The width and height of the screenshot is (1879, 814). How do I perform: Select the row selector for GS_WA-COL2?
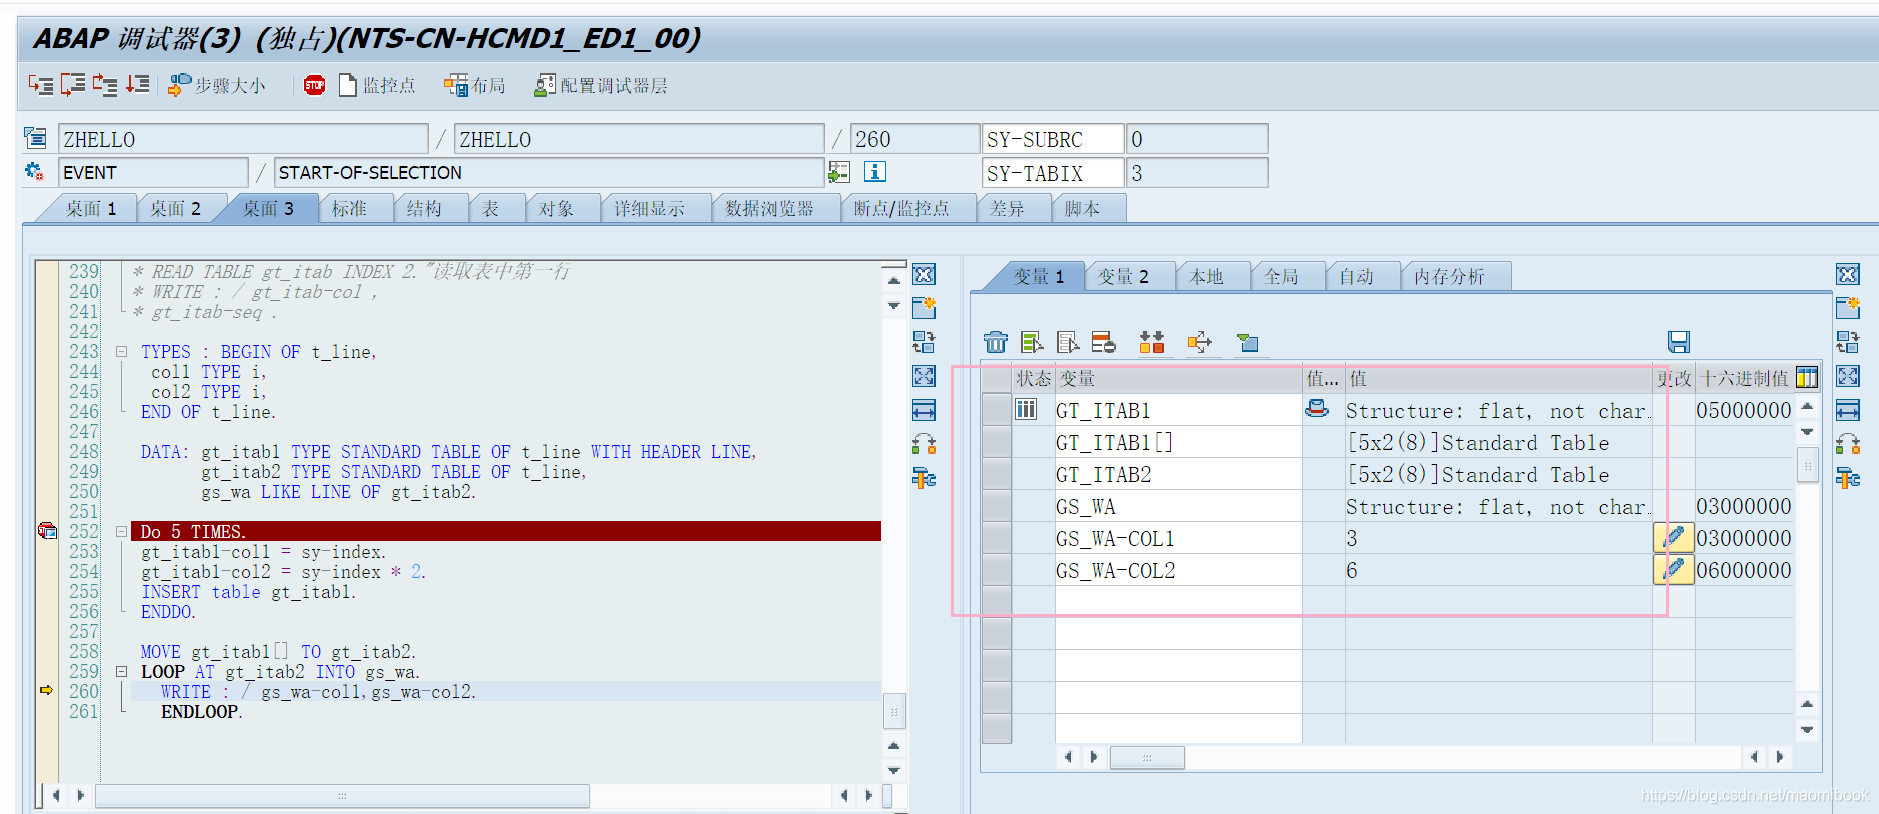[997, 570]
